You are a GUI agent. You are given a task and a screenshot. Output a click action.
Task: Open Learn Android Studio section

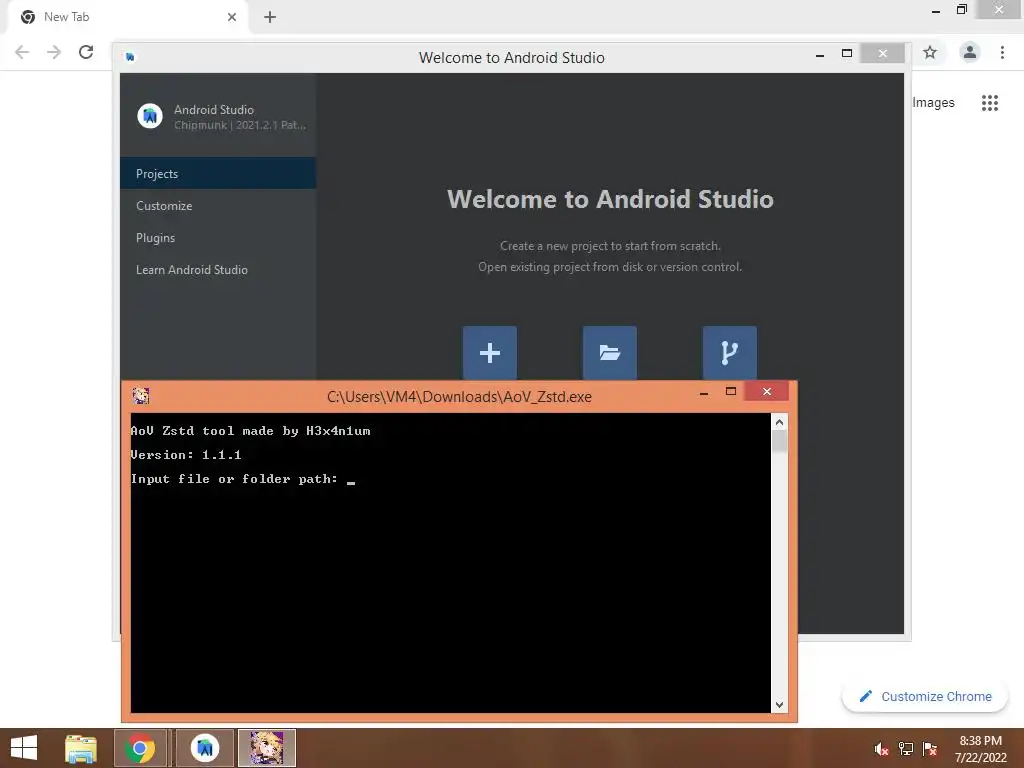click(x=218, y=270)
